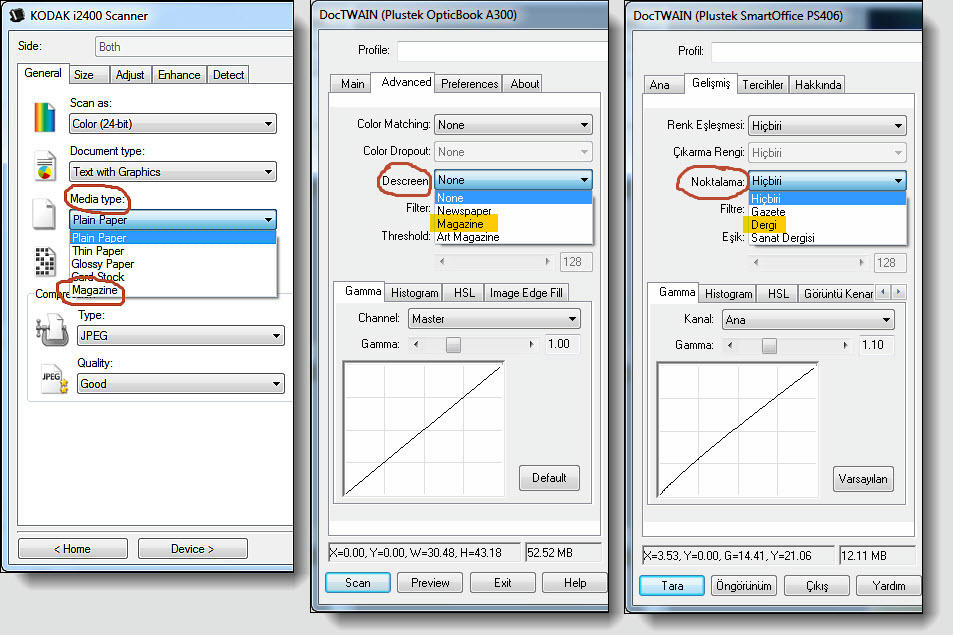Open the Color Matching dropdown in OpticBook
This screenshot has height=635, width=953.
[x=513, y=125]
